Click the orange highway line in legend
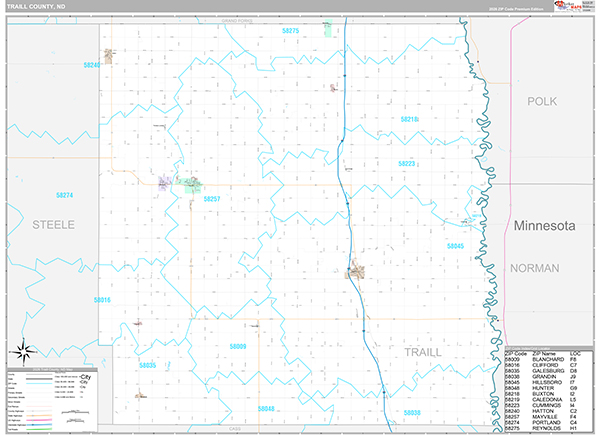This screenshot has height=435, width=600. click(x=39, y=416)
